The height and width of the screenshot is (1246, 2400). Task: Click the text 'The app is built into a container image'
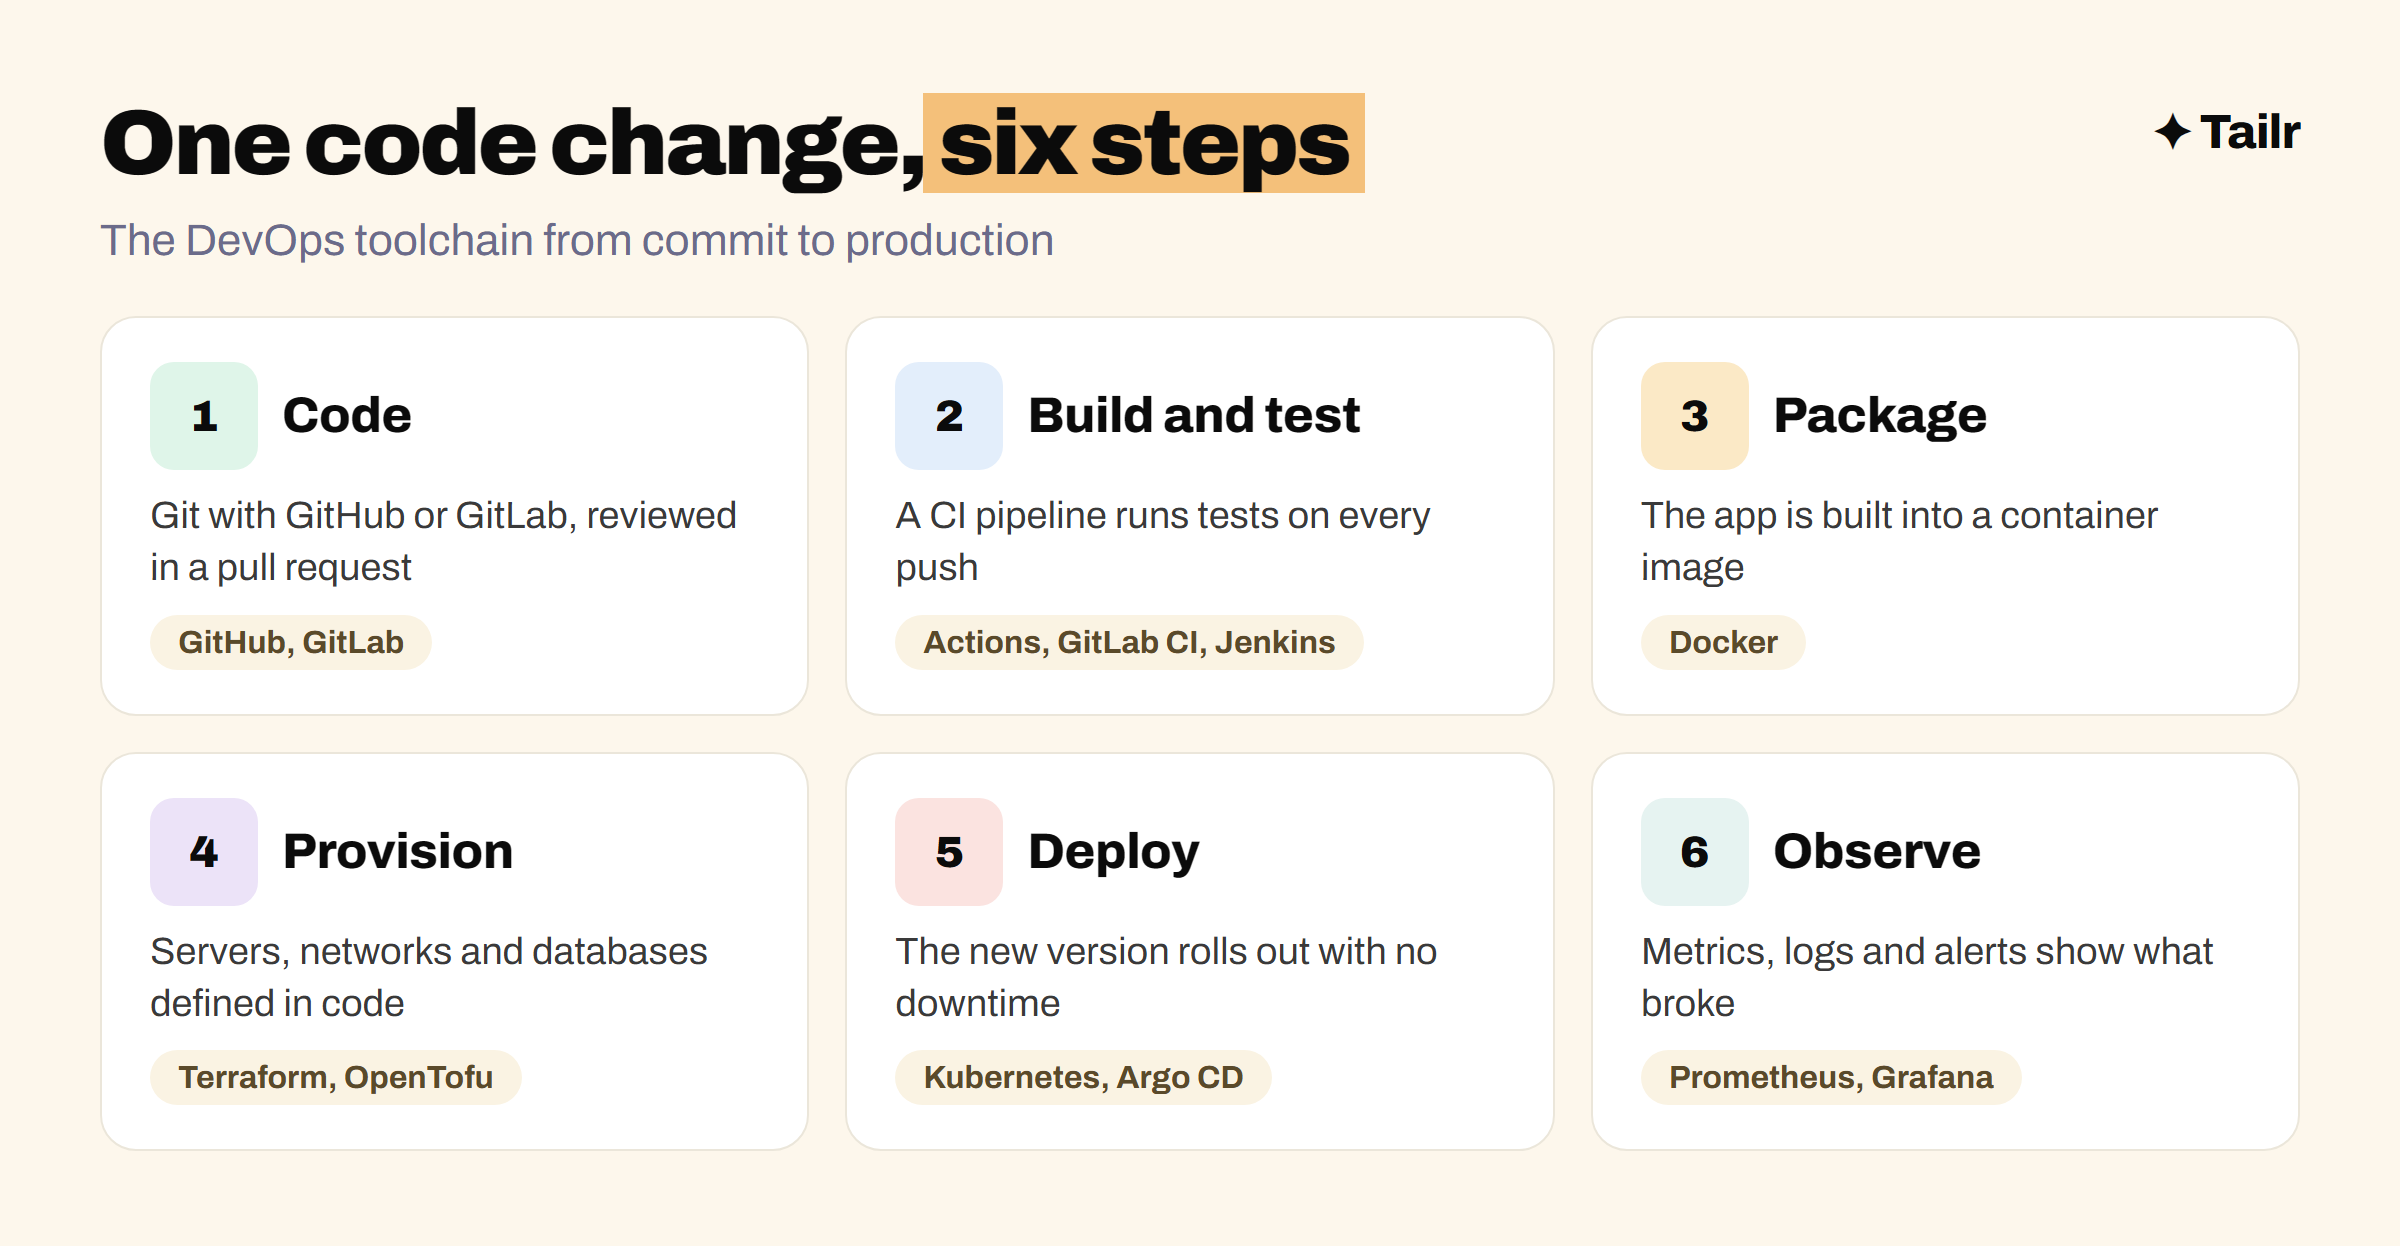coord(1899,542)
